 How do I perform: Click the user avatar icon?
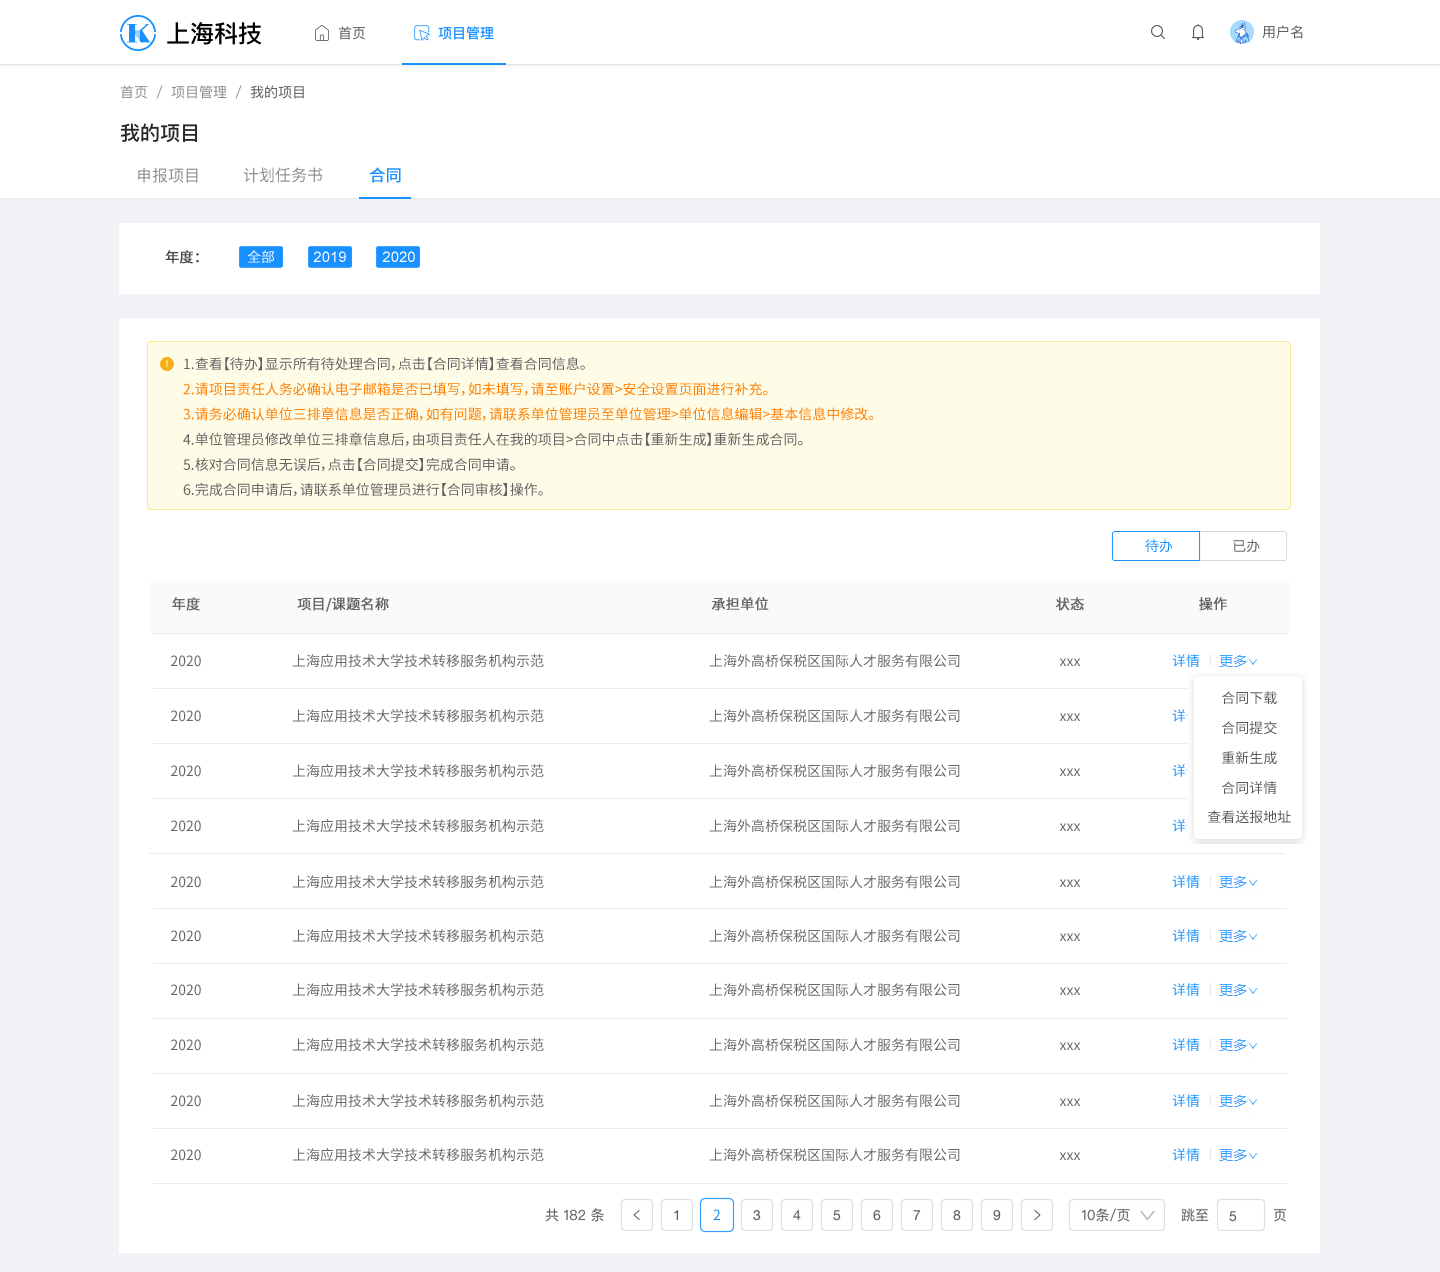1242,32
